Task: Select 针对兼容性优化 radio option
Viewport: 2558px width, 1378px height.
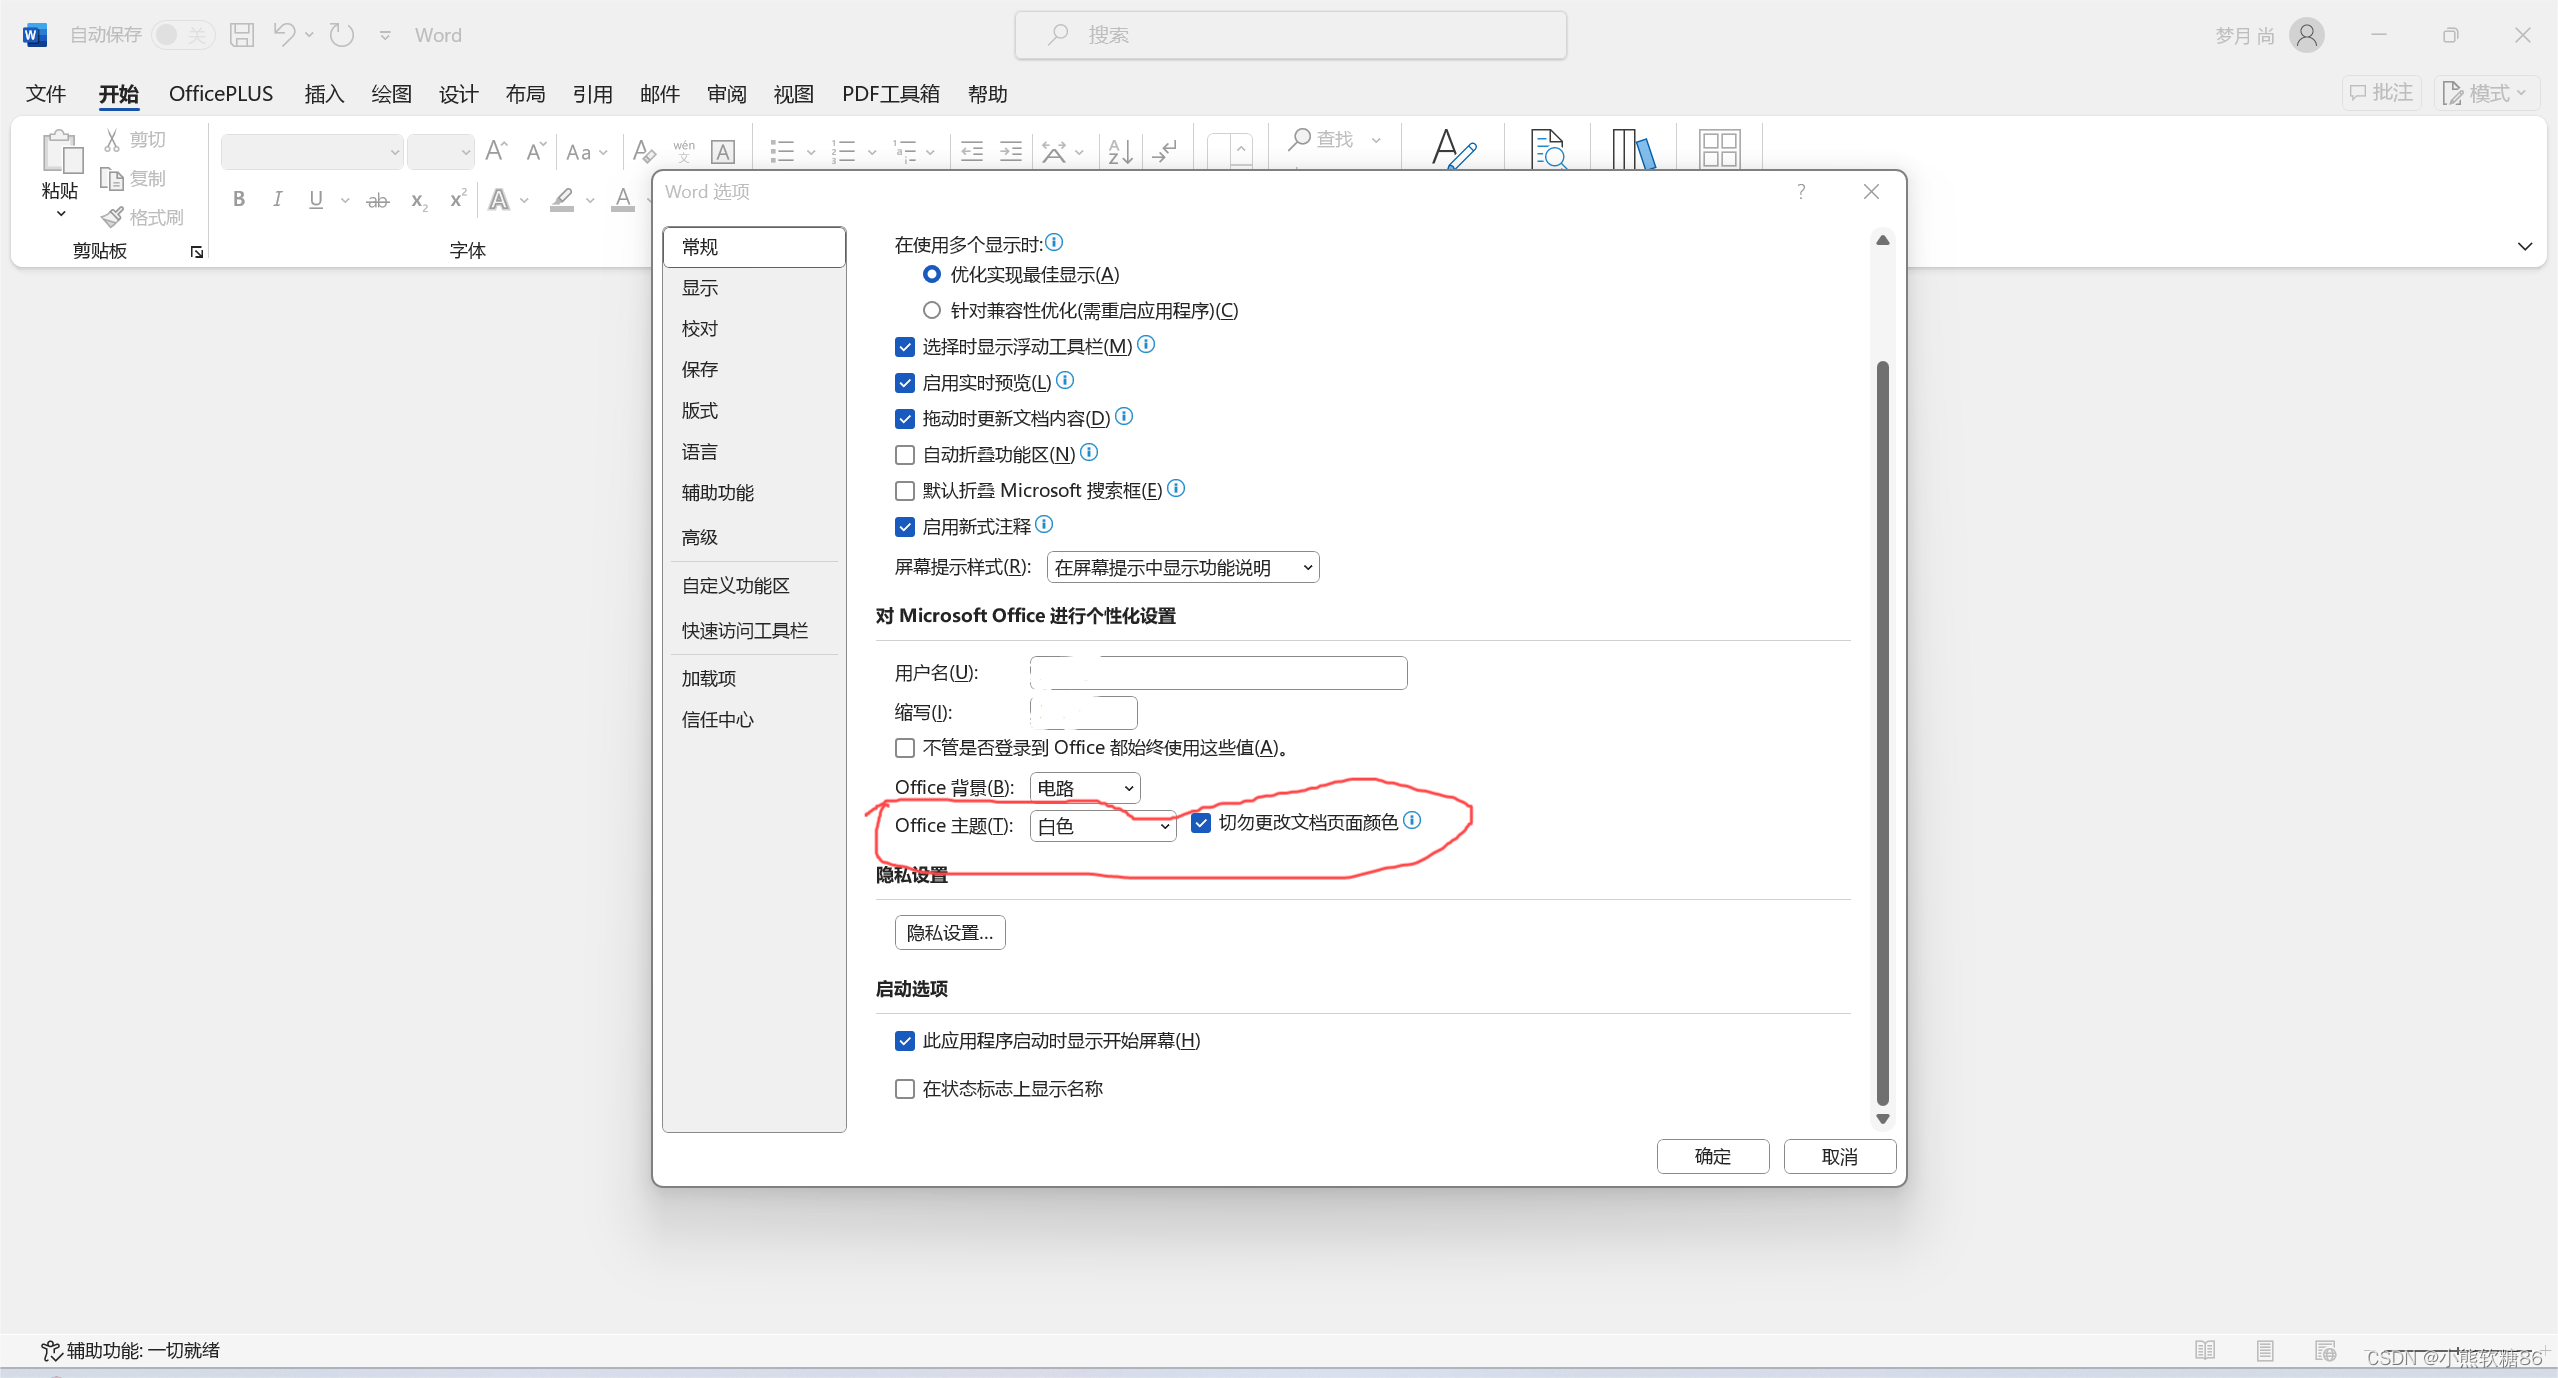Action: pyautogui.click(x=932, y=310)
